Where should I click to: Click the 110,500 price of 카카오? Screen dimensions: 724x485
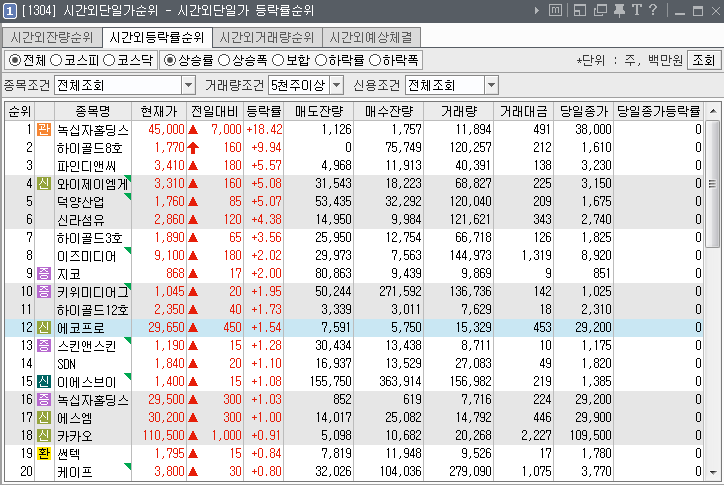(163, 436)
